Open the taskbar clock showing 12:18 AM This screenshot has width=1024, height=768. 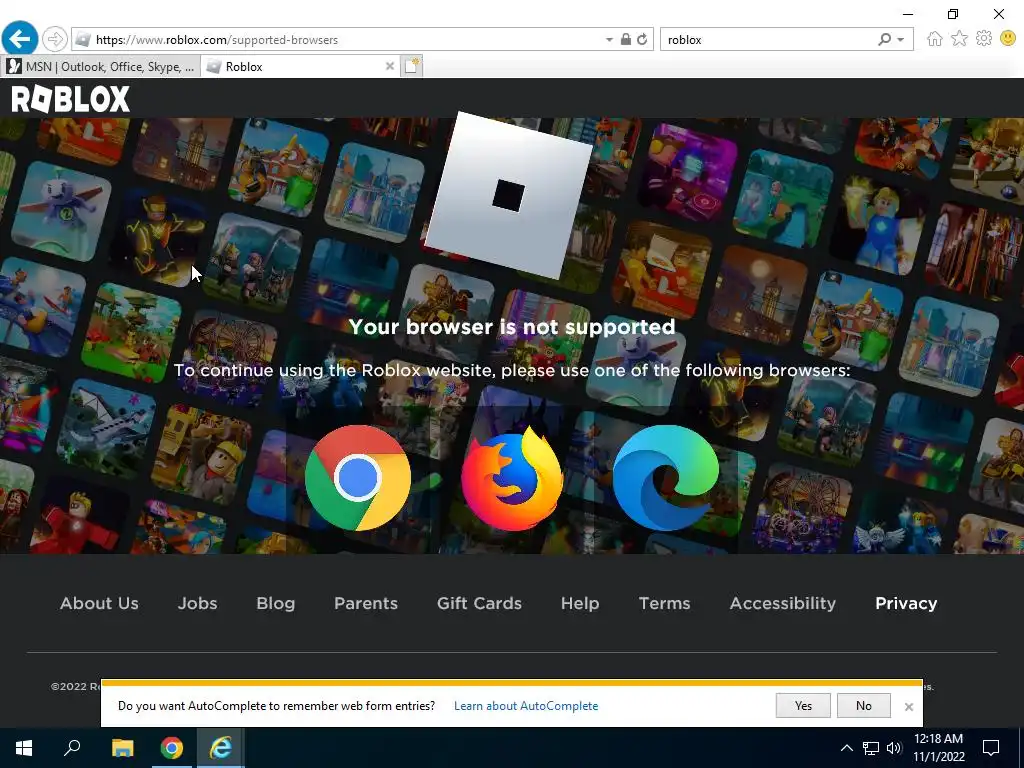(938, 747)
